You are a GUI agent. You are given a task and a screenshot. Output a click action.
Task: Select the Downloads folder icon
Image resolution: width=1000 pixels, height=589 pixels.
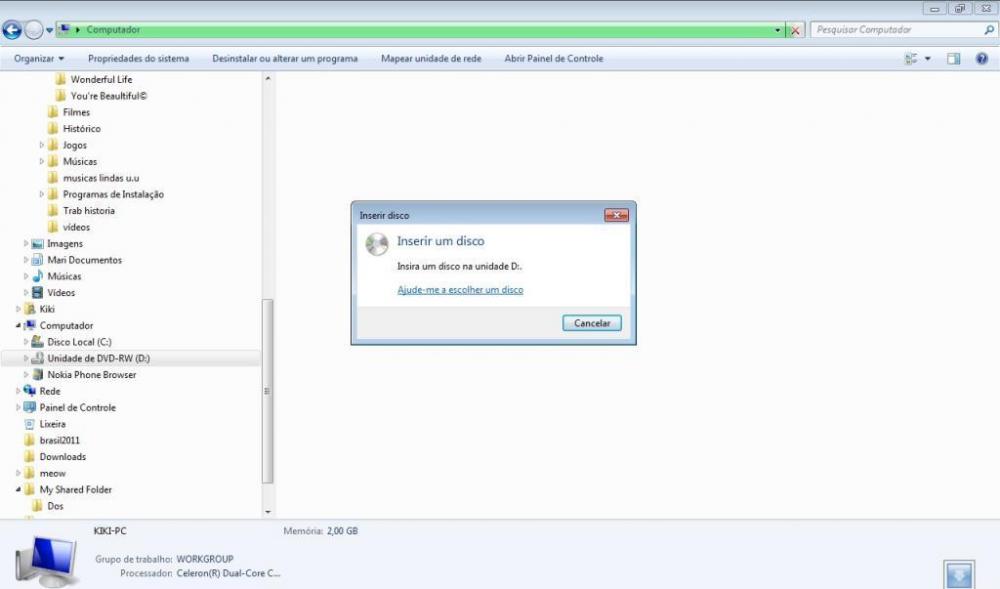(x=29, y=456)
